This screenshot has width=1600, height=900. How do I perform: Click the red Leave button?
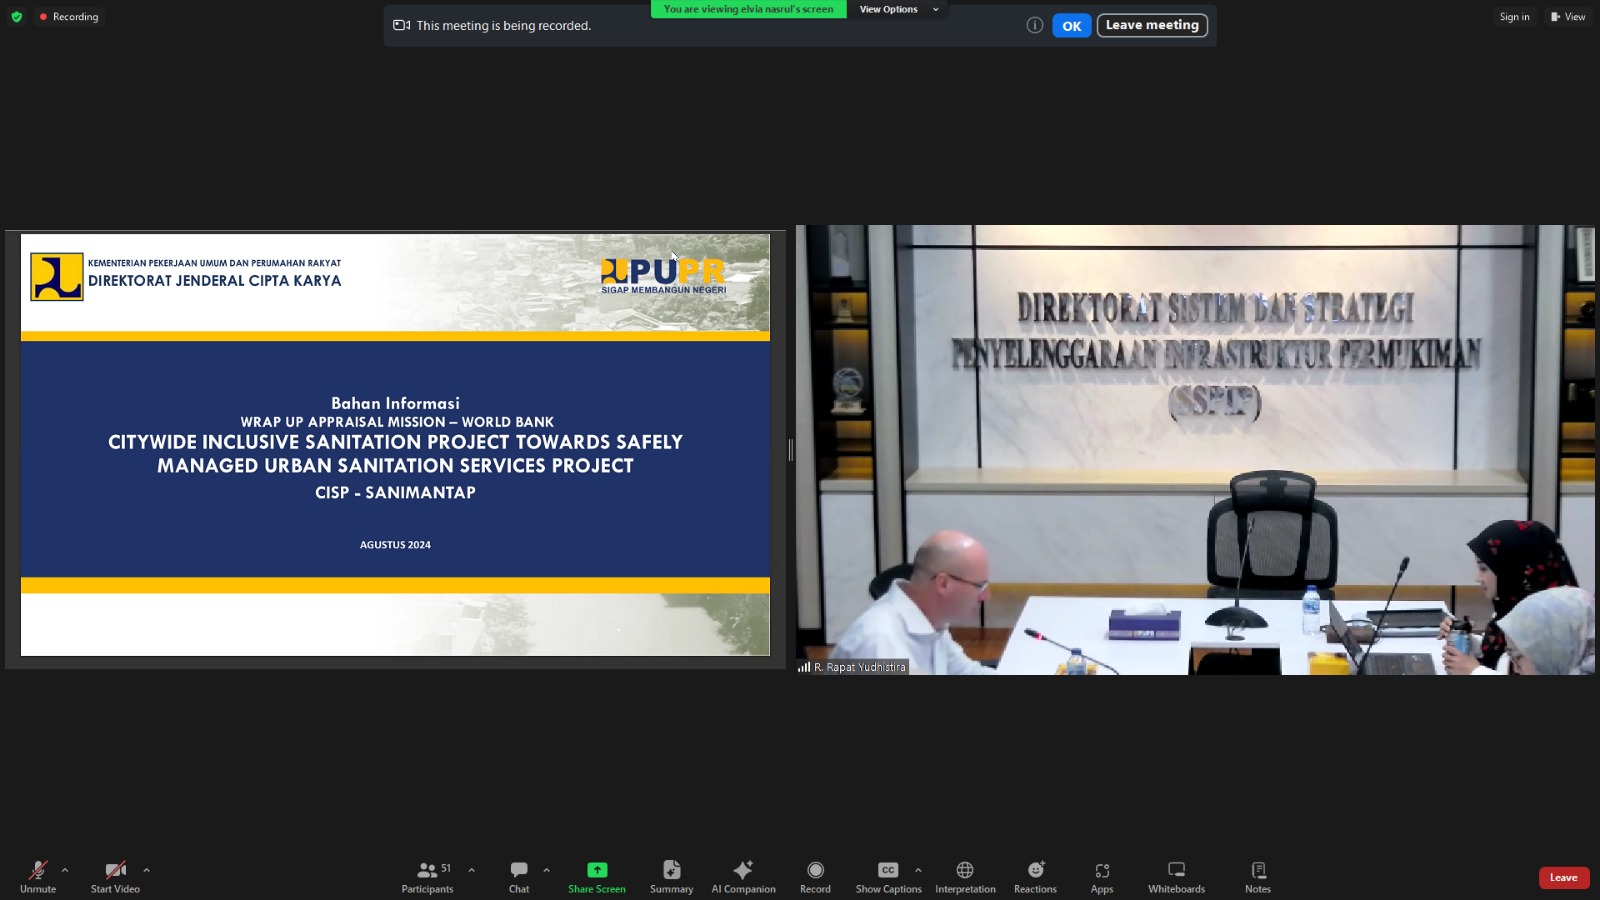click(1564, 878)
